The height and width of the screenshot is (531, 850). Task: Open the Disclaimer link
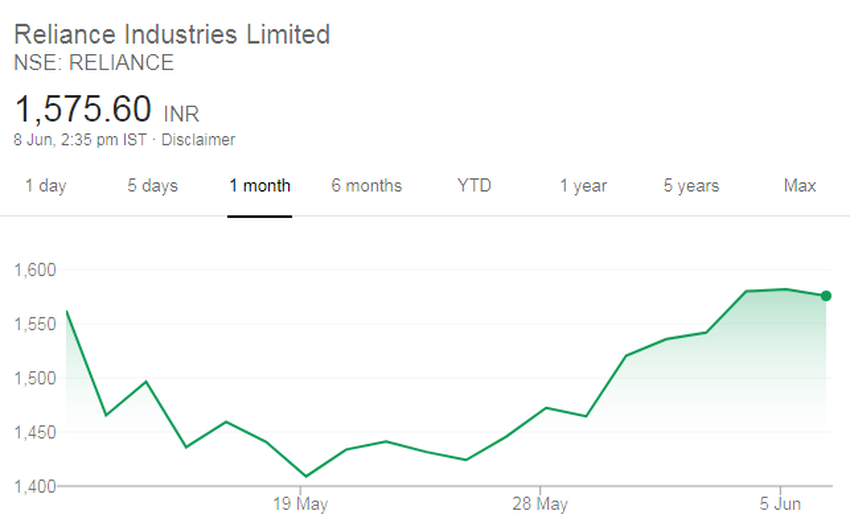(198, 140)
